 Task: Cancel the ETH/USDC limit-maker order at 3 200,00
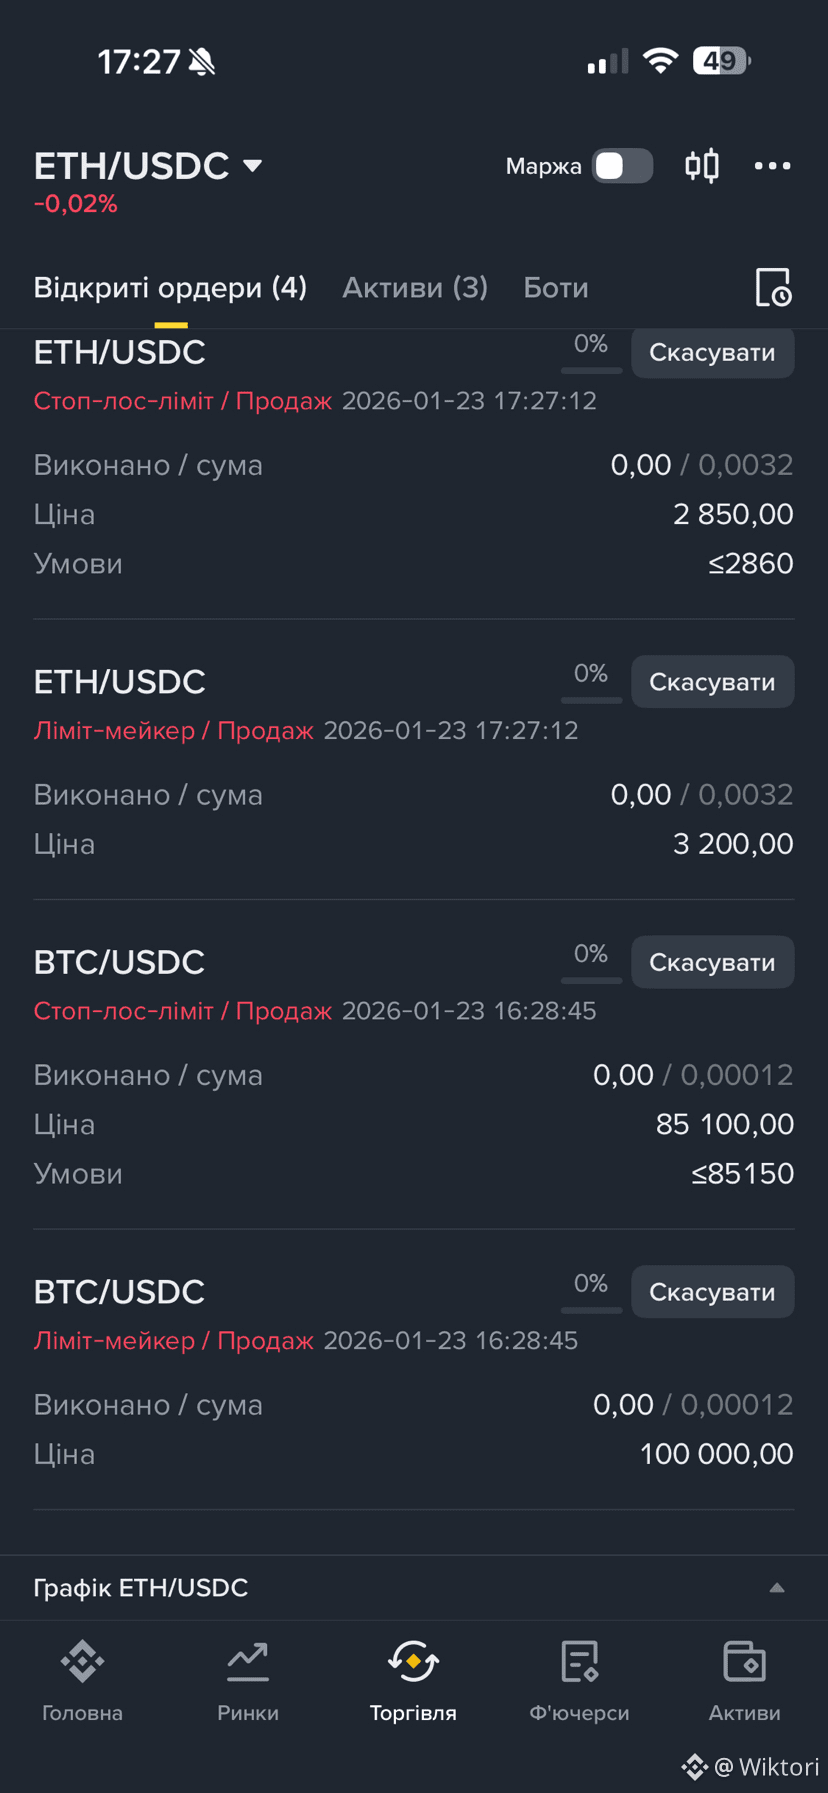[x=712, y=682]
